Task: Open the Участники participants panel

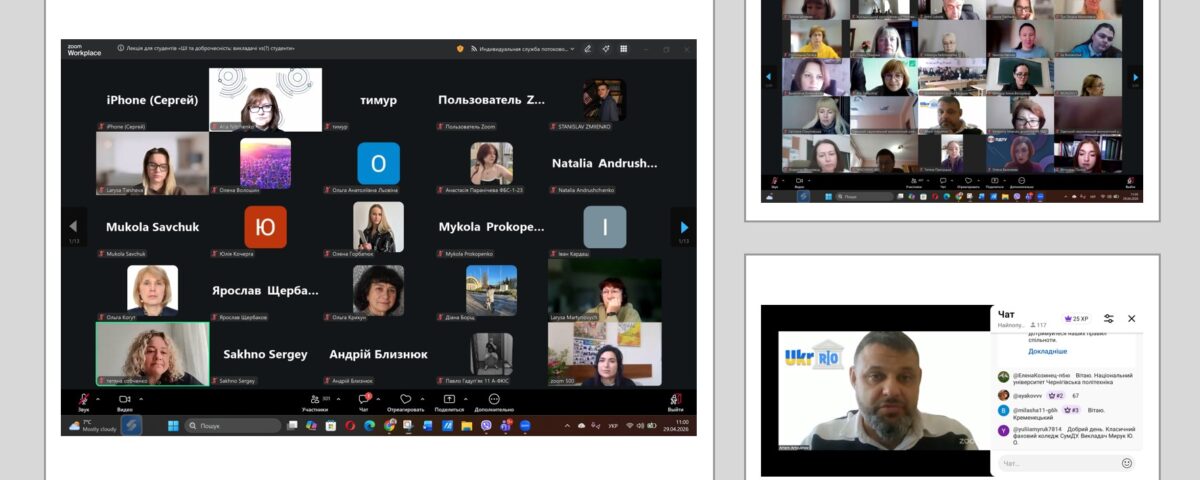Action: pos(315,399)
